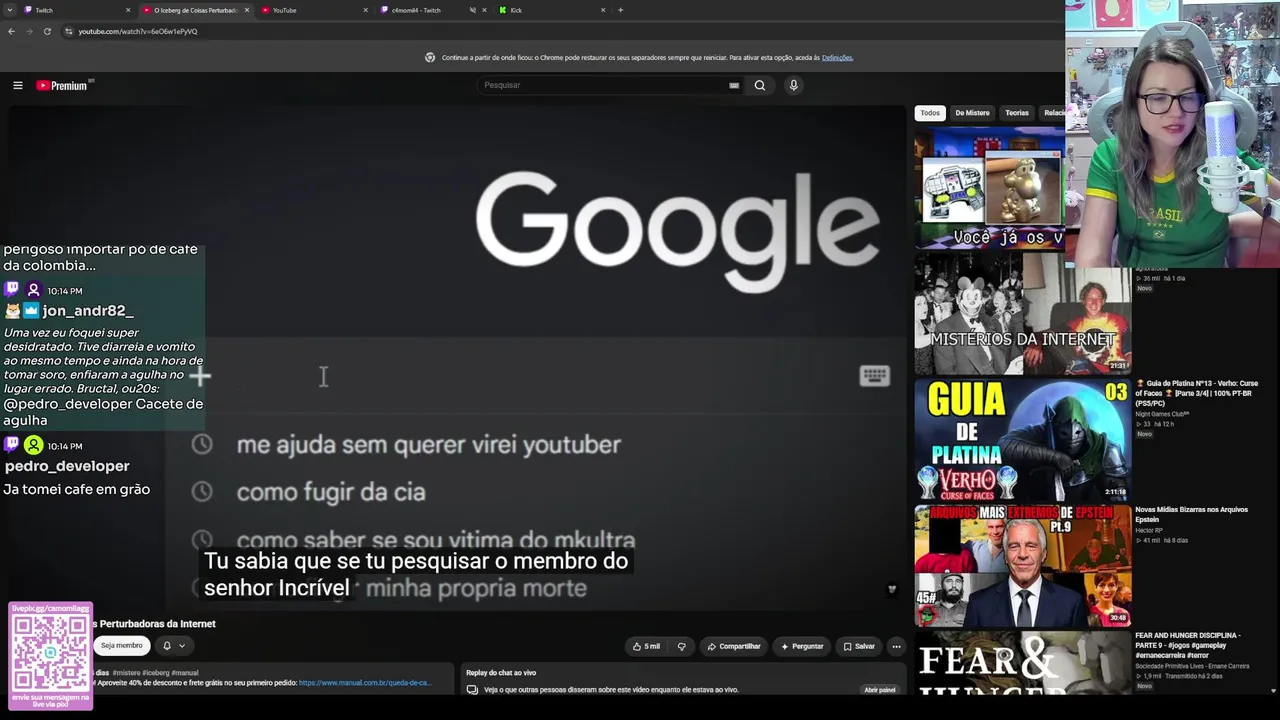Select the Teorias filter chip
Viewport: 1280px width, 720px height.
click(x=1017, y=113)
